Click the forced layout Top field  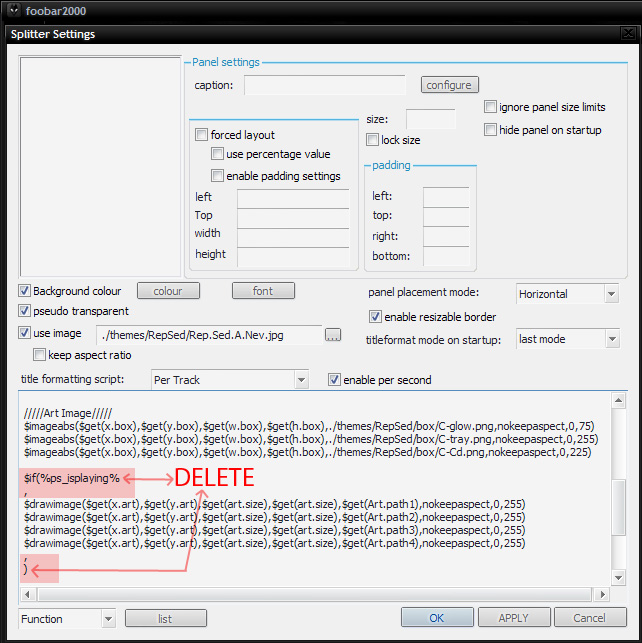coord(293,218)
